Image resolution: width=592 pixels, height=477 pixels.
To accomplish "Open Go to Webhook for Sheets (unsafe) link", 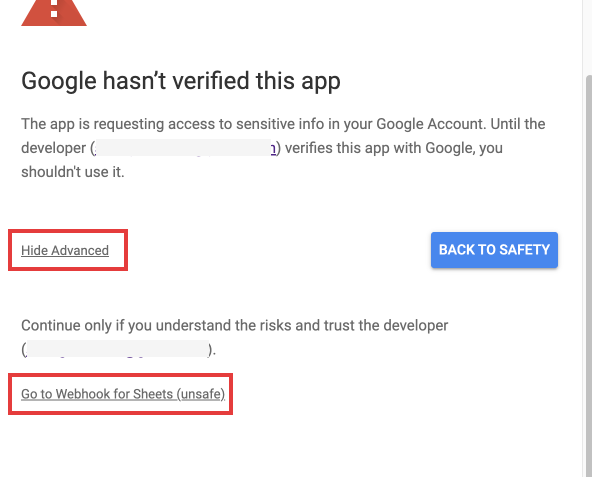I will pos(123,394).
